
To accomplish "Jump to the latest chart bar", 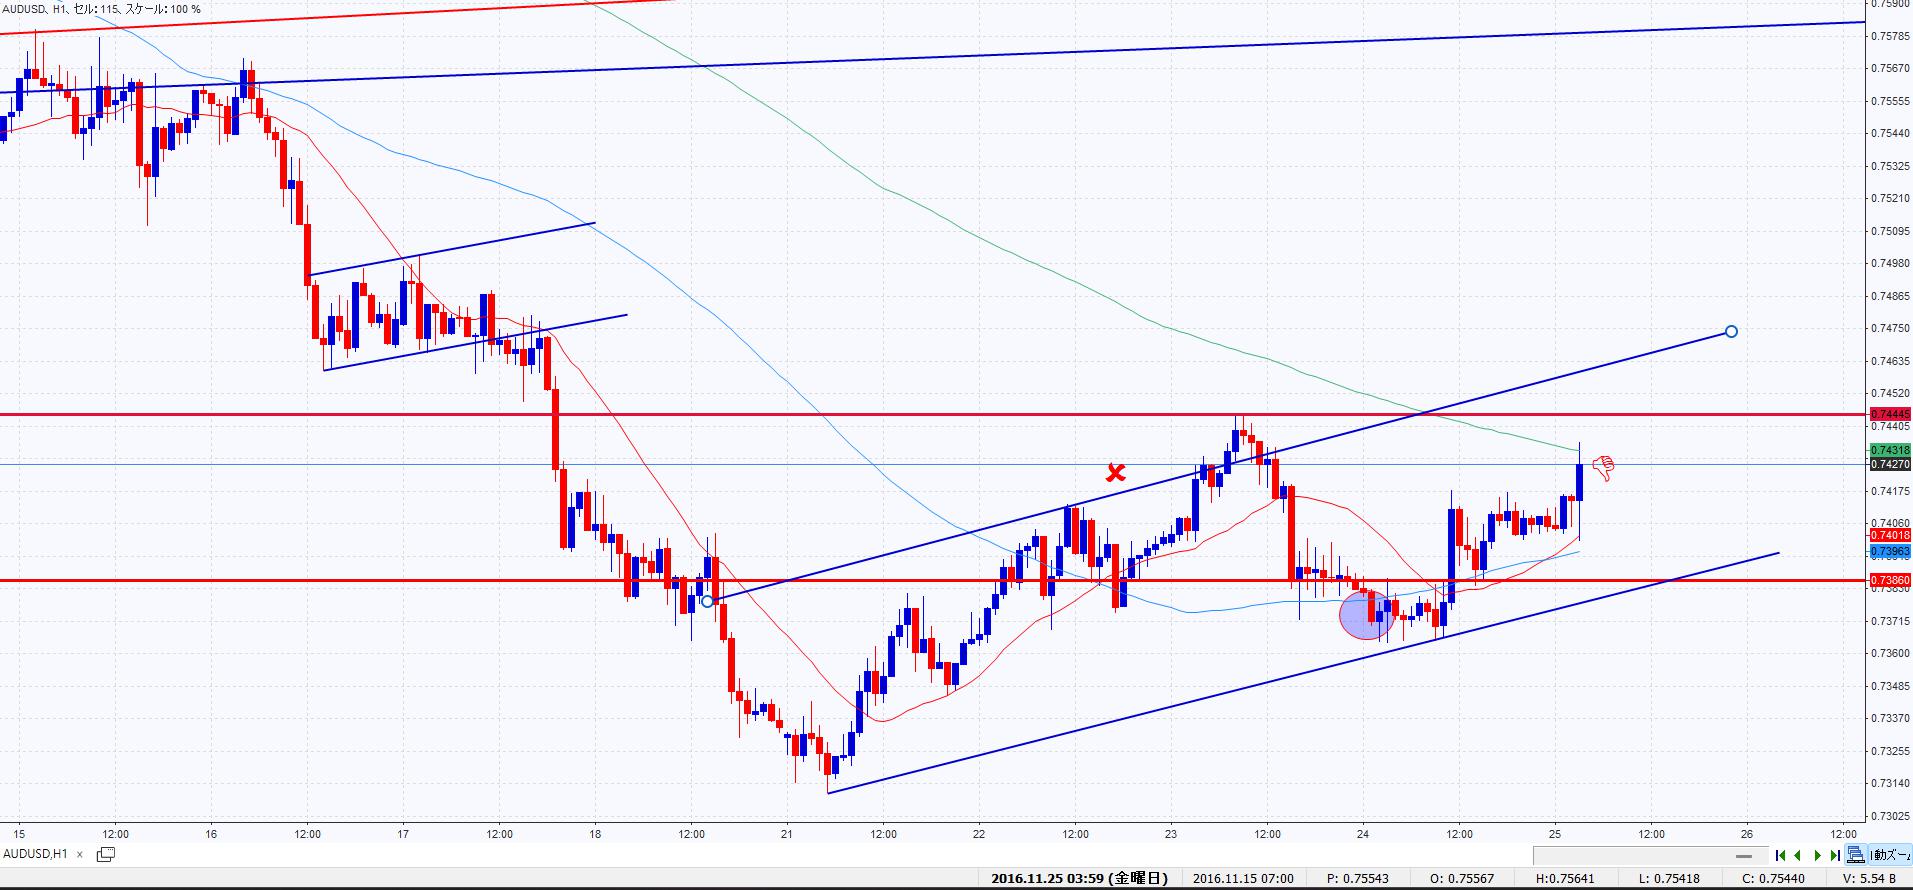I will click(1834, 855).
